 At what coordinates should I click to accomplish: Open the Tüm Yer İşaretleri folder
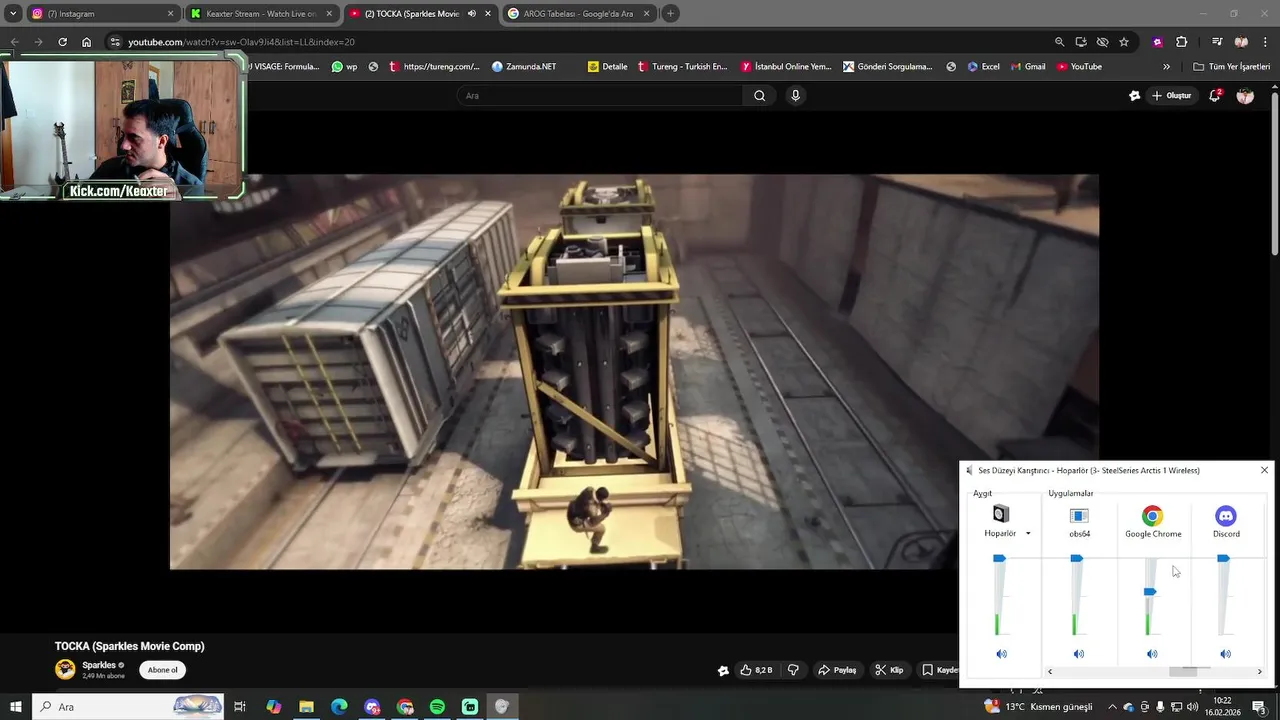[x=1231, y=67]
